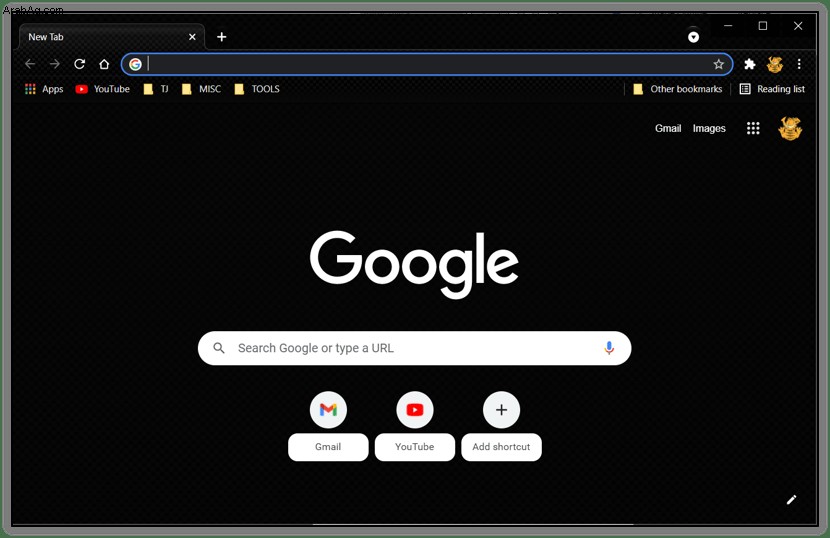Open the Apps bookmark shortcut

[x=44, y=89]
